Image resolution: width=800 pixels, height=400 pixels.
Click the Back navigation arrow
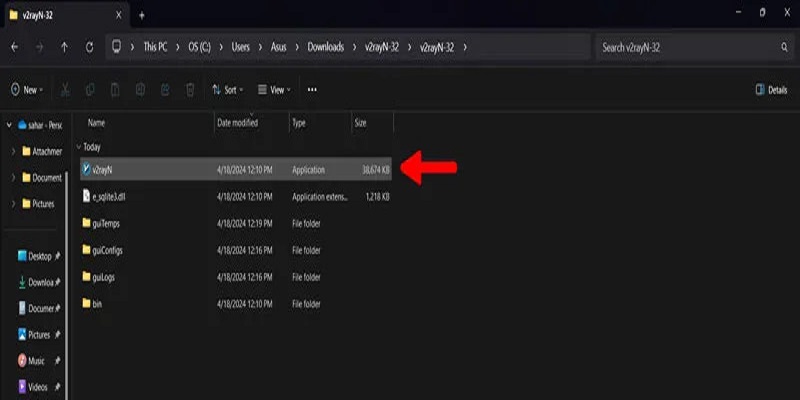click(x=14, y=47)
